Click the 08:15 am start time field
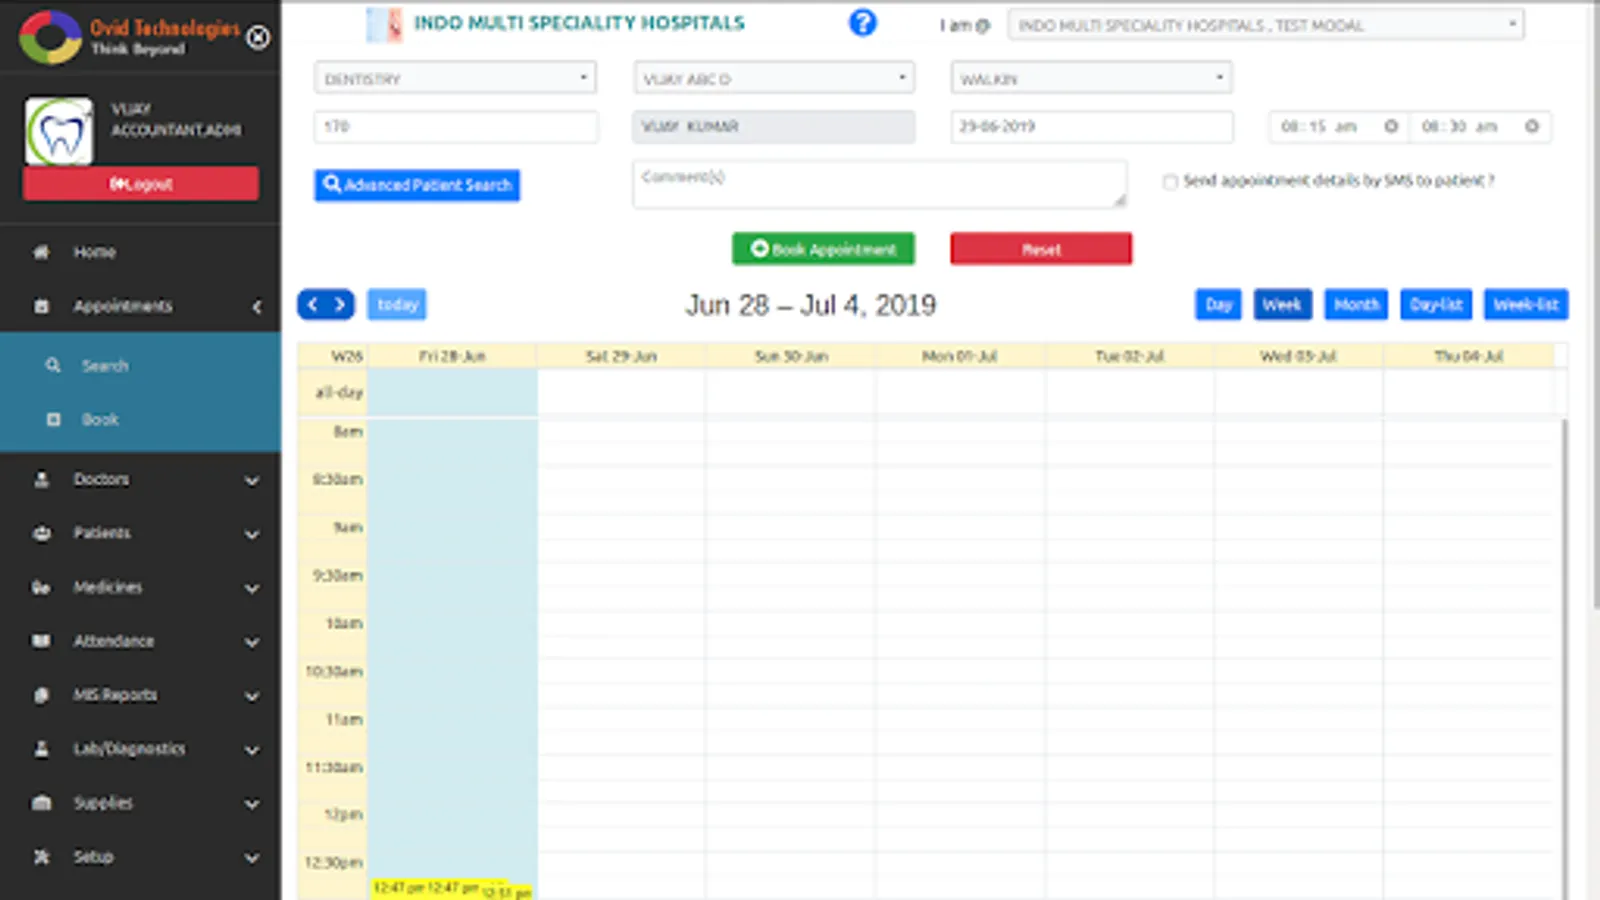1600x900 pixels. point(1340,127)
